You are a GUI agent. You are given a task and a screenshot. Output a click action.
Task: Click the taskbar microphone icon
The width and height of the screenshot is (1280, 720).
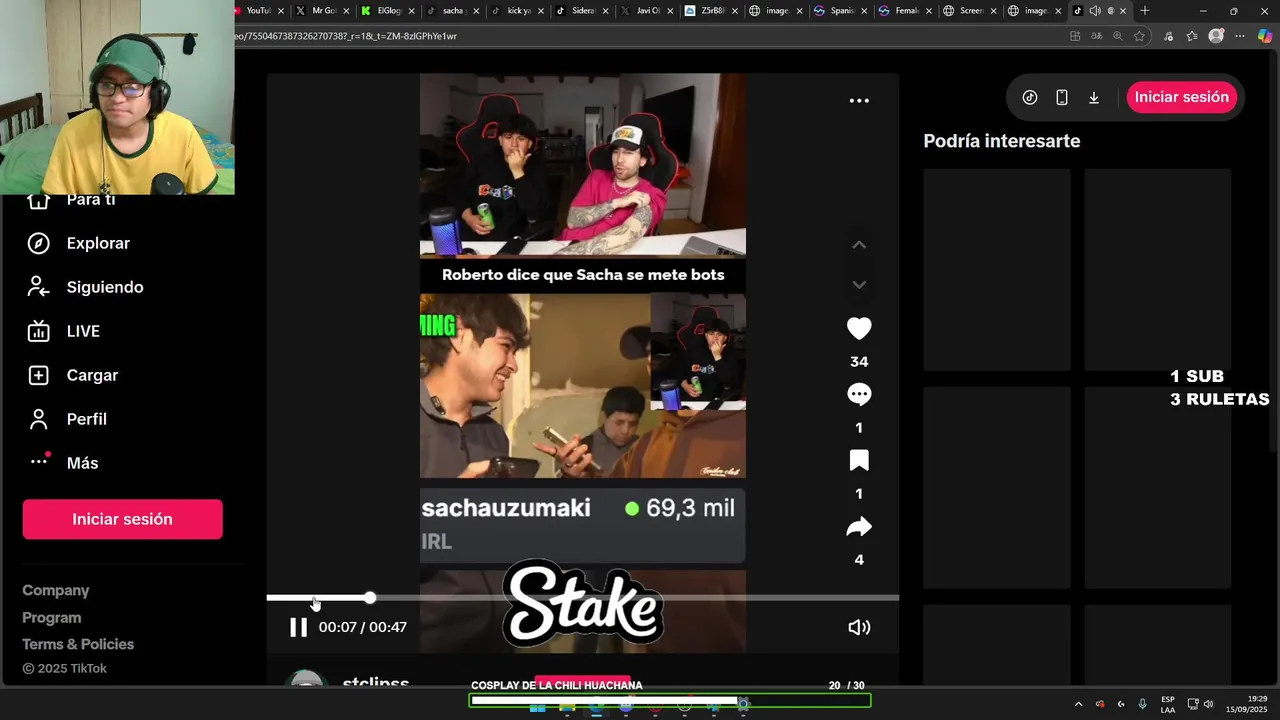point(1142,704)
